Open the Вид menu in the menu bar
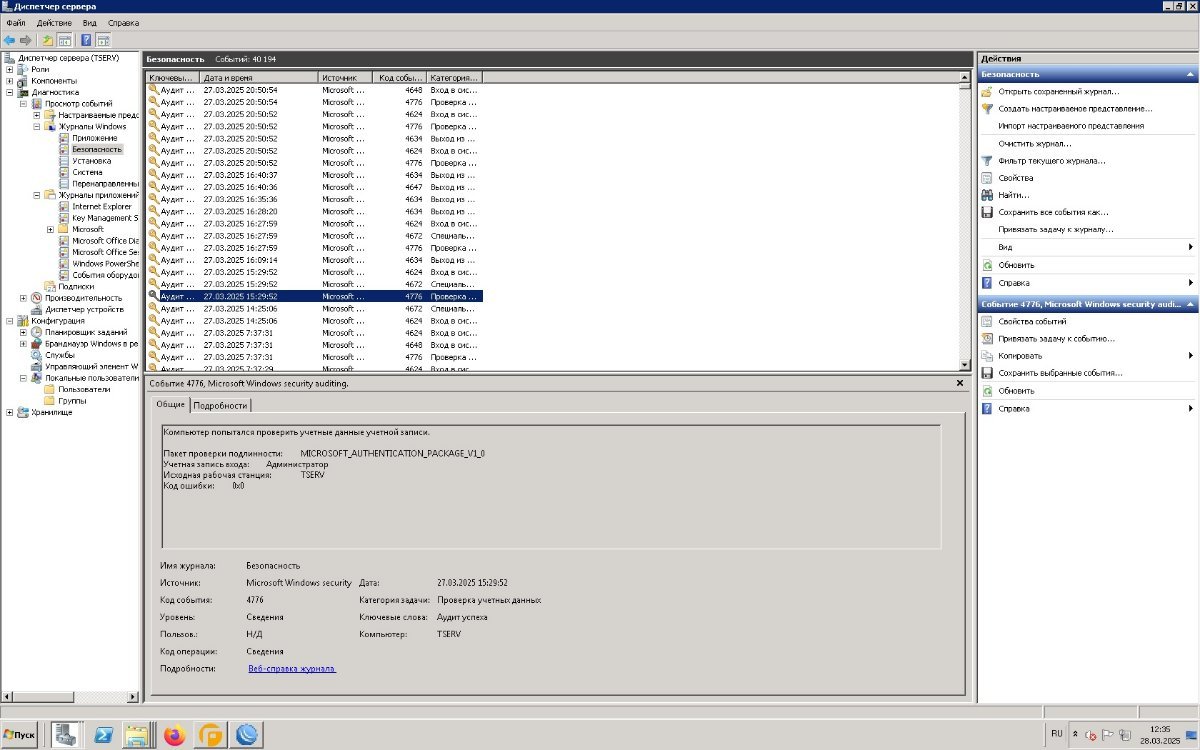The height and width of the screenshot is (750, 1200). tap(90, 22)
